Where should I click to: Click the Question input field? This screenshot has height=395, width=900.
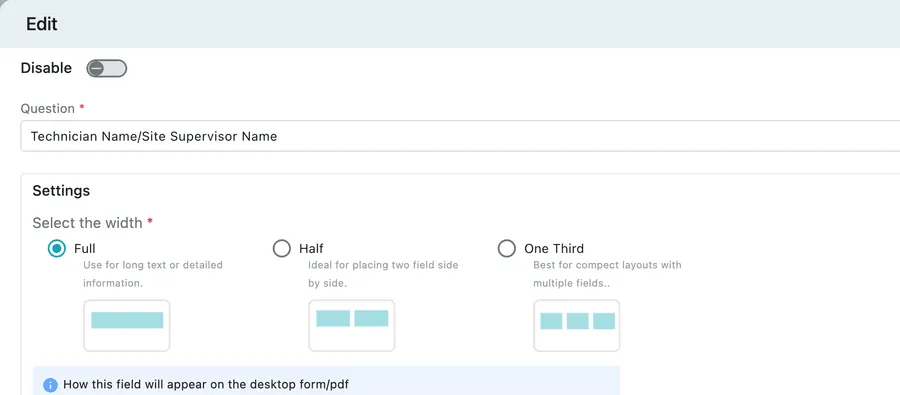pos(460,136)
